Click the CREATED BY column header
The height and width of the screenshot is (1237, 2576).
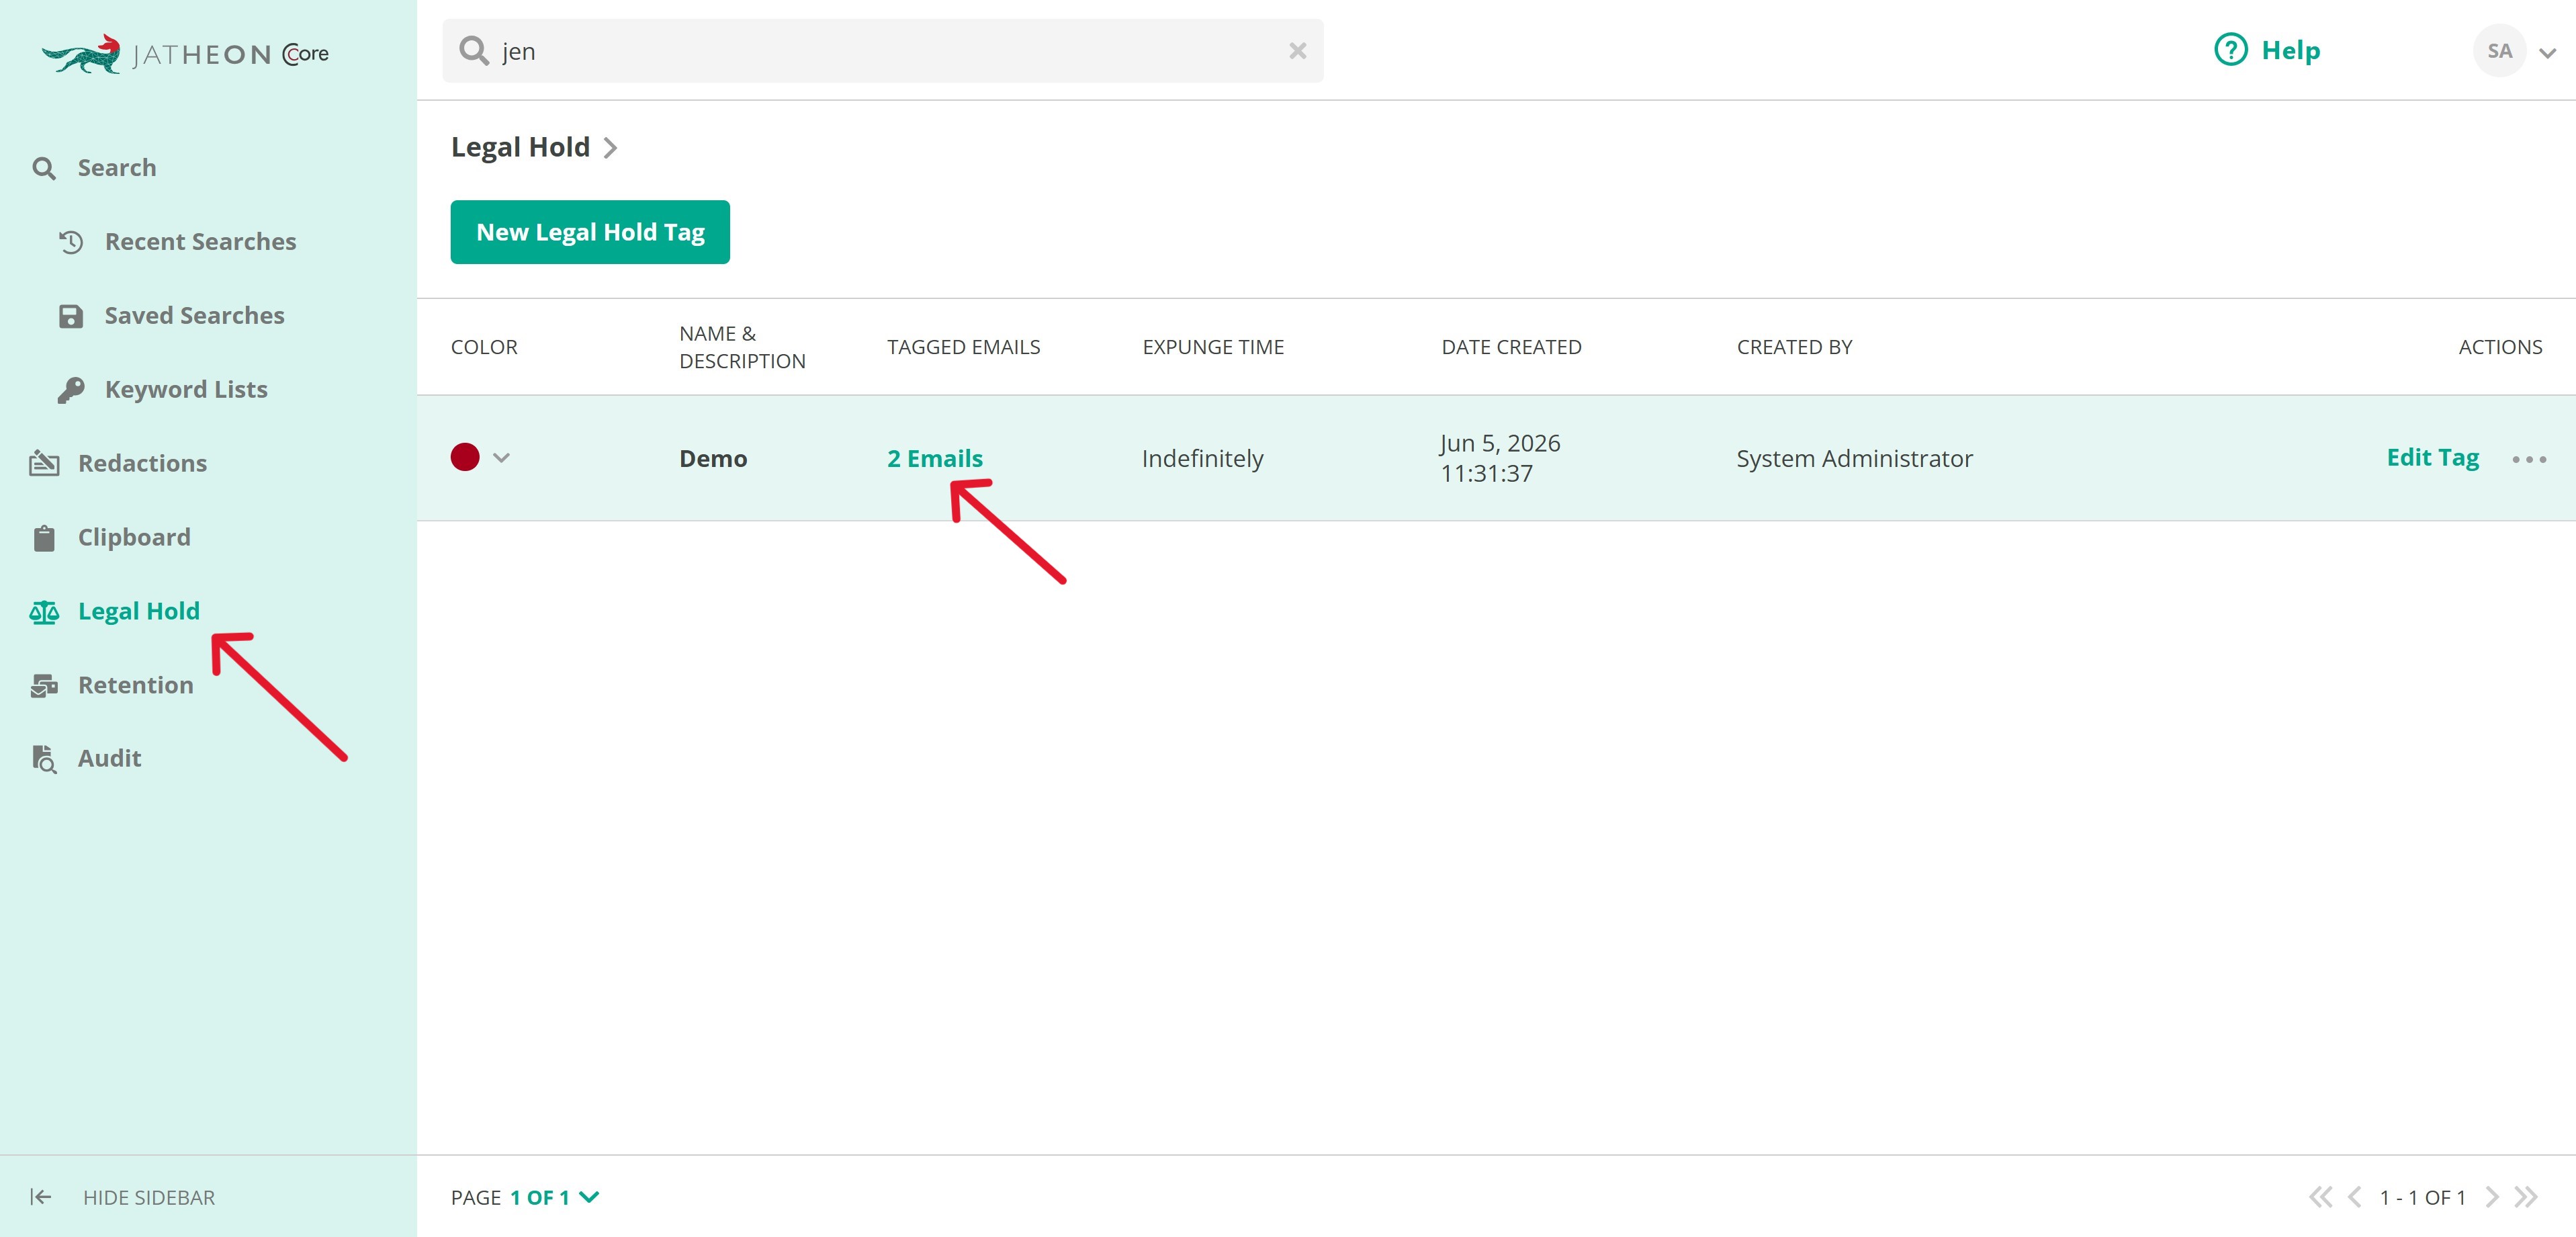[x=1794, y=347]
